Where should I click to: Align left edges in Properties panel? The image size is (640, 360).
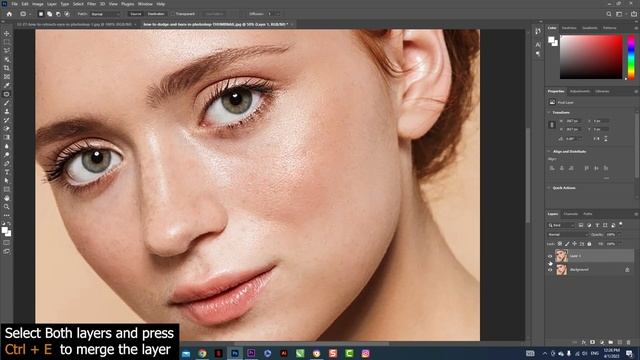tap(552, 168)
